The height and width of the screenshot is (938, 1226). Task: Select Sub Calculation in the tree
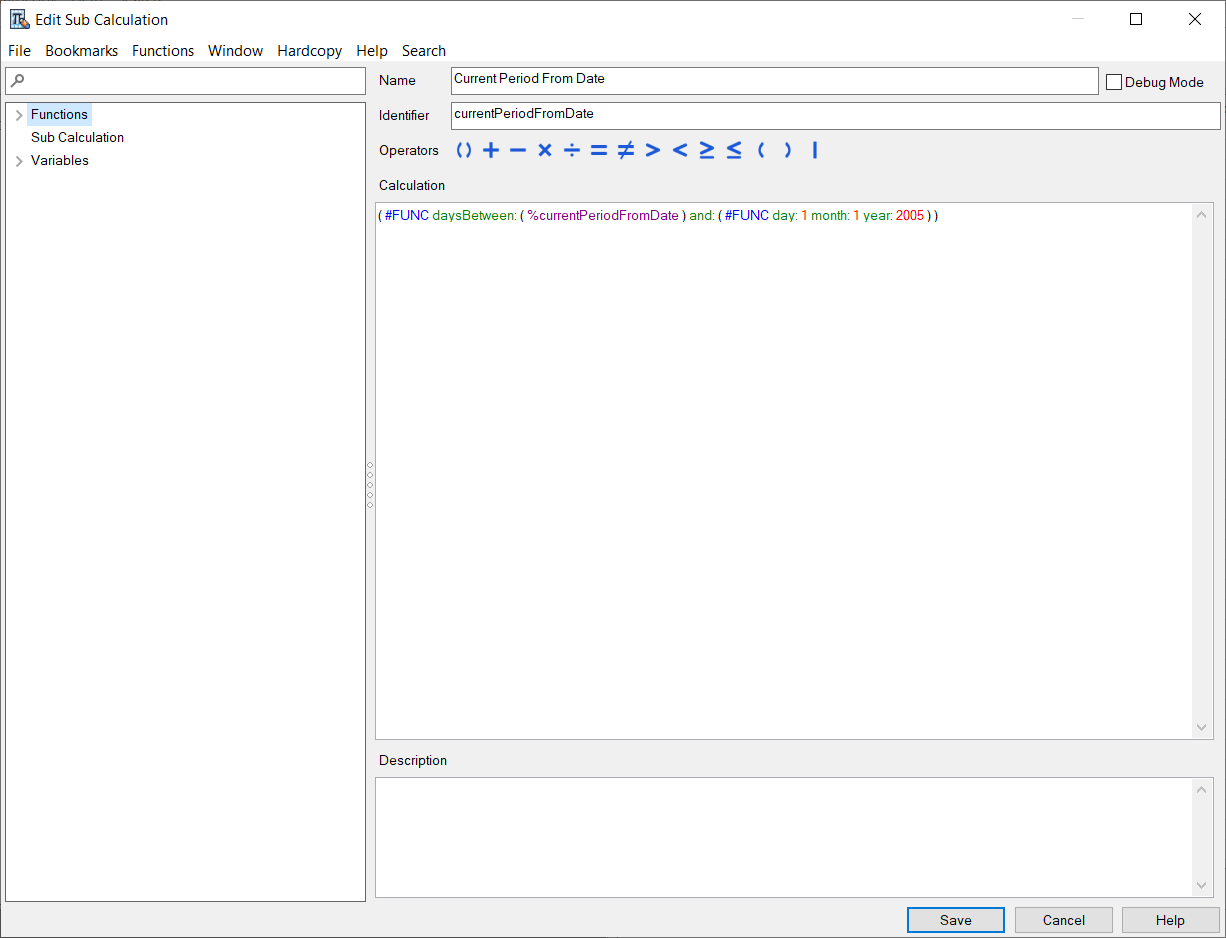[77, 138]
